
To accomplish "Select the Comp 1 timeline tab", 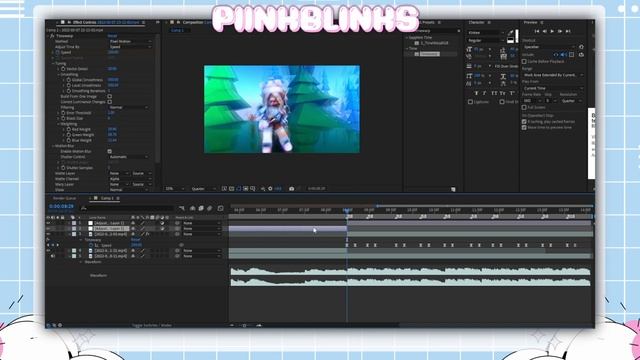I will point(107,198).
